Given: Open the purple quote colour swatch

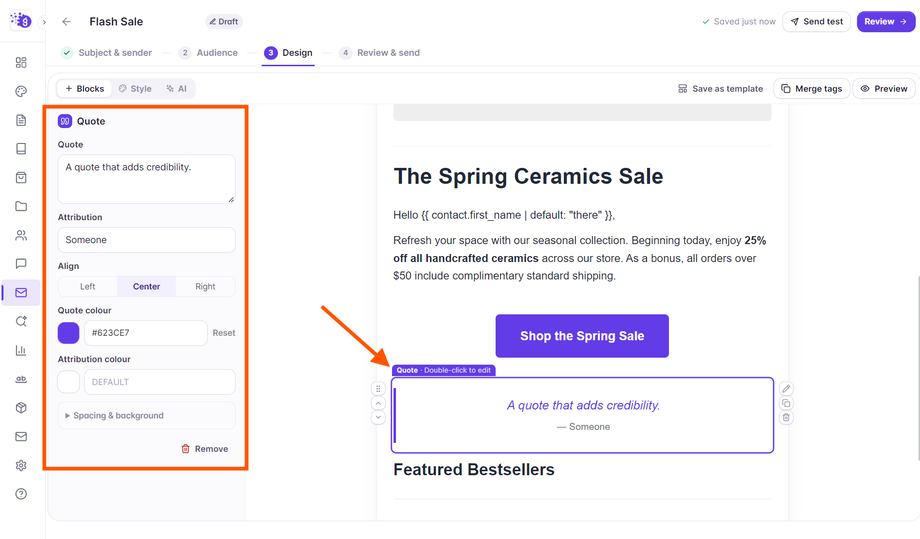Looking at the screenshot, I should point(69,333).
